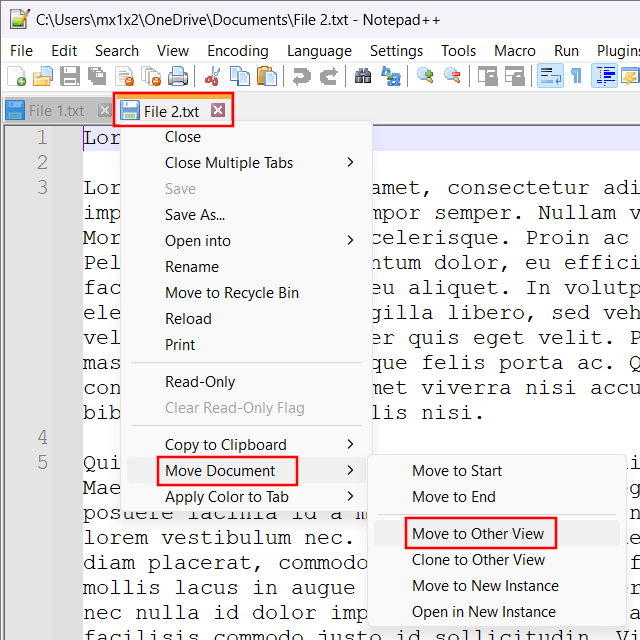This screenshot has width=640, height=640.
Task: Open the Tools menu
Action: 458,51
